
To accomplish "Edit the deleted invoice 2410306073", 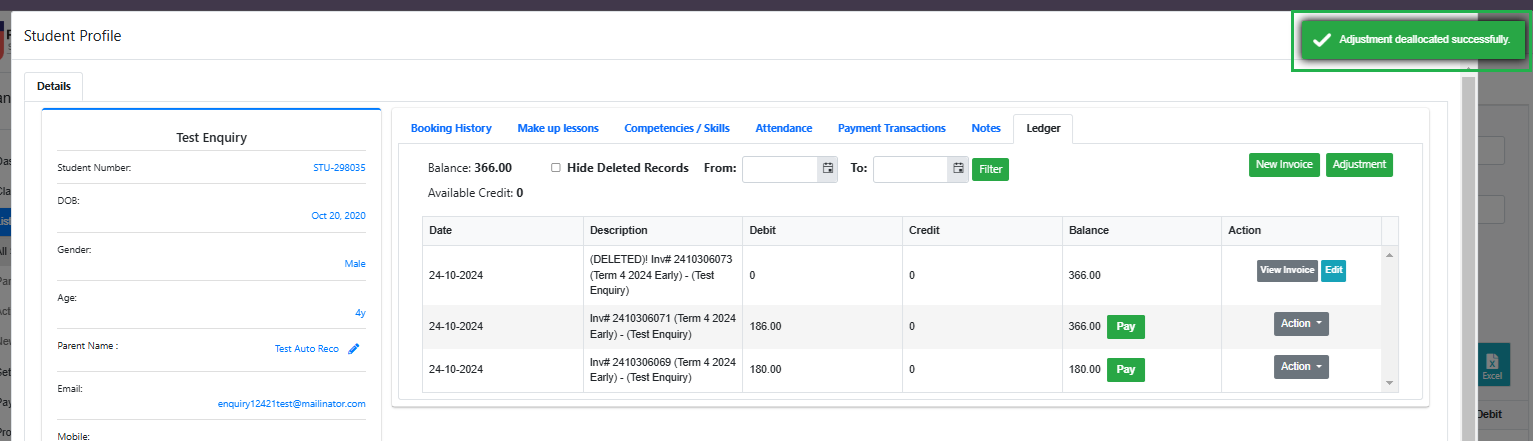I will (1334, 270).
